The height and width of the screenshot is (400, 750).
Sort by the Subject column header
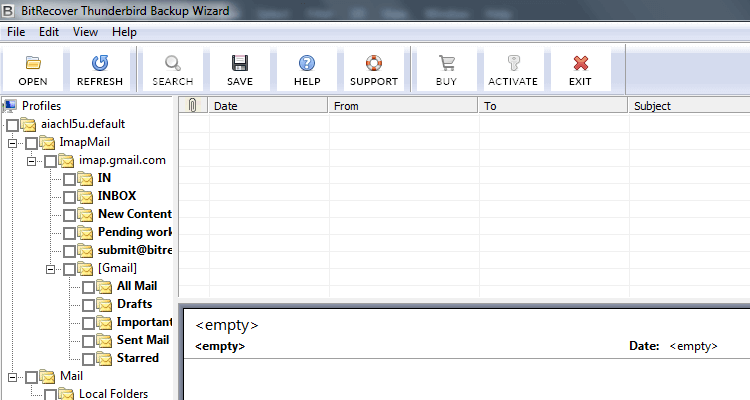pyautogui.click(x=689, y=105)
